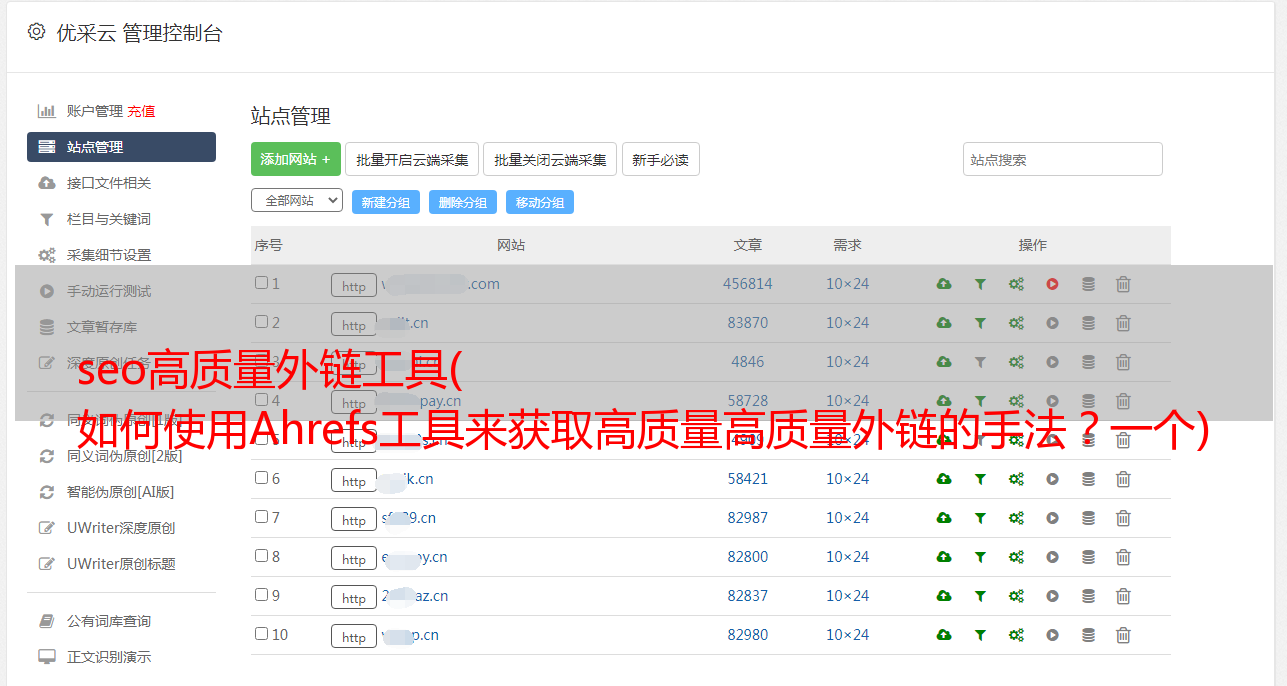Click the 新建分组 button
Screen dimensions: 1287x686
[386, 202]
